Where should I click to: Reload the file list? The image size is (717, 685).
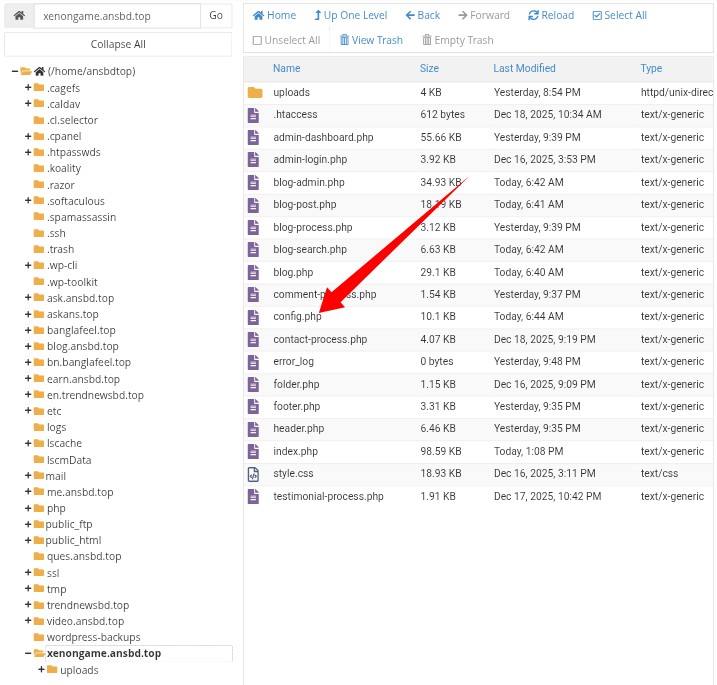(x=551, y=16)
